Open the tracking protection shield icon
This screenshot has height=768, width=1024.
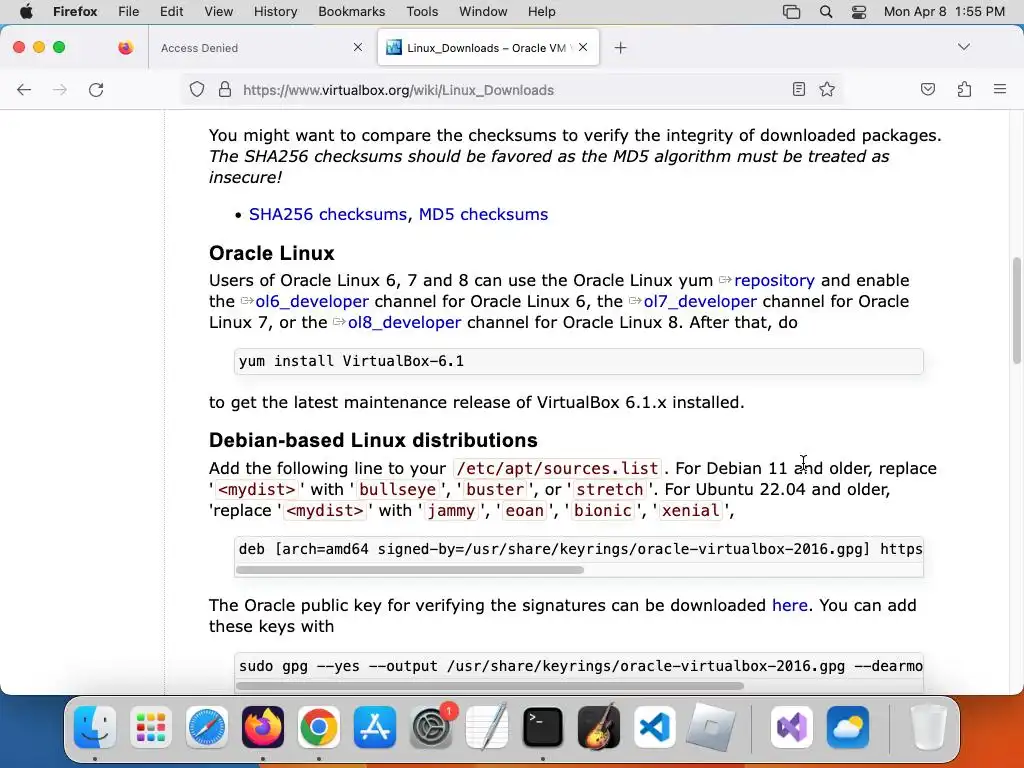(x=197, y=89)
